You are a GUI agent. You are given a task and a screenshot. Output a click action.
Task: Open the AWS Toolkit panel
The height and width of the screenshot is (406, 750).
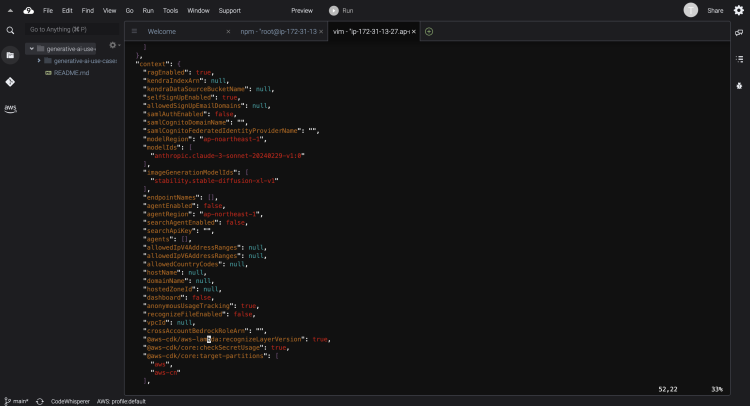point(10,108)
